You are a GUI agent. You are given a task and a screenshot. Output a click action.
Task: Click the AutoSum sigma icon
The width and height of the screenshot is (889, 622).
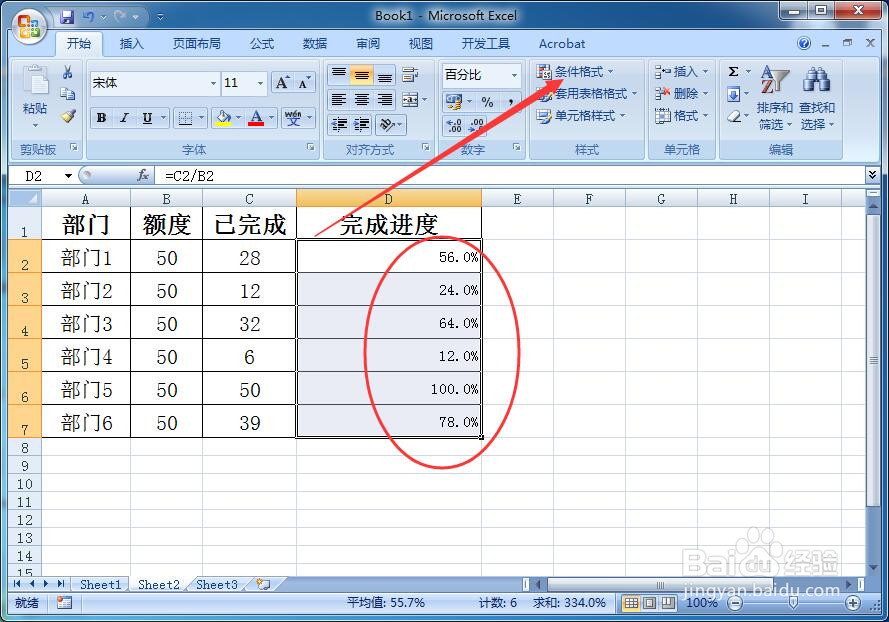tap(734, 71)
